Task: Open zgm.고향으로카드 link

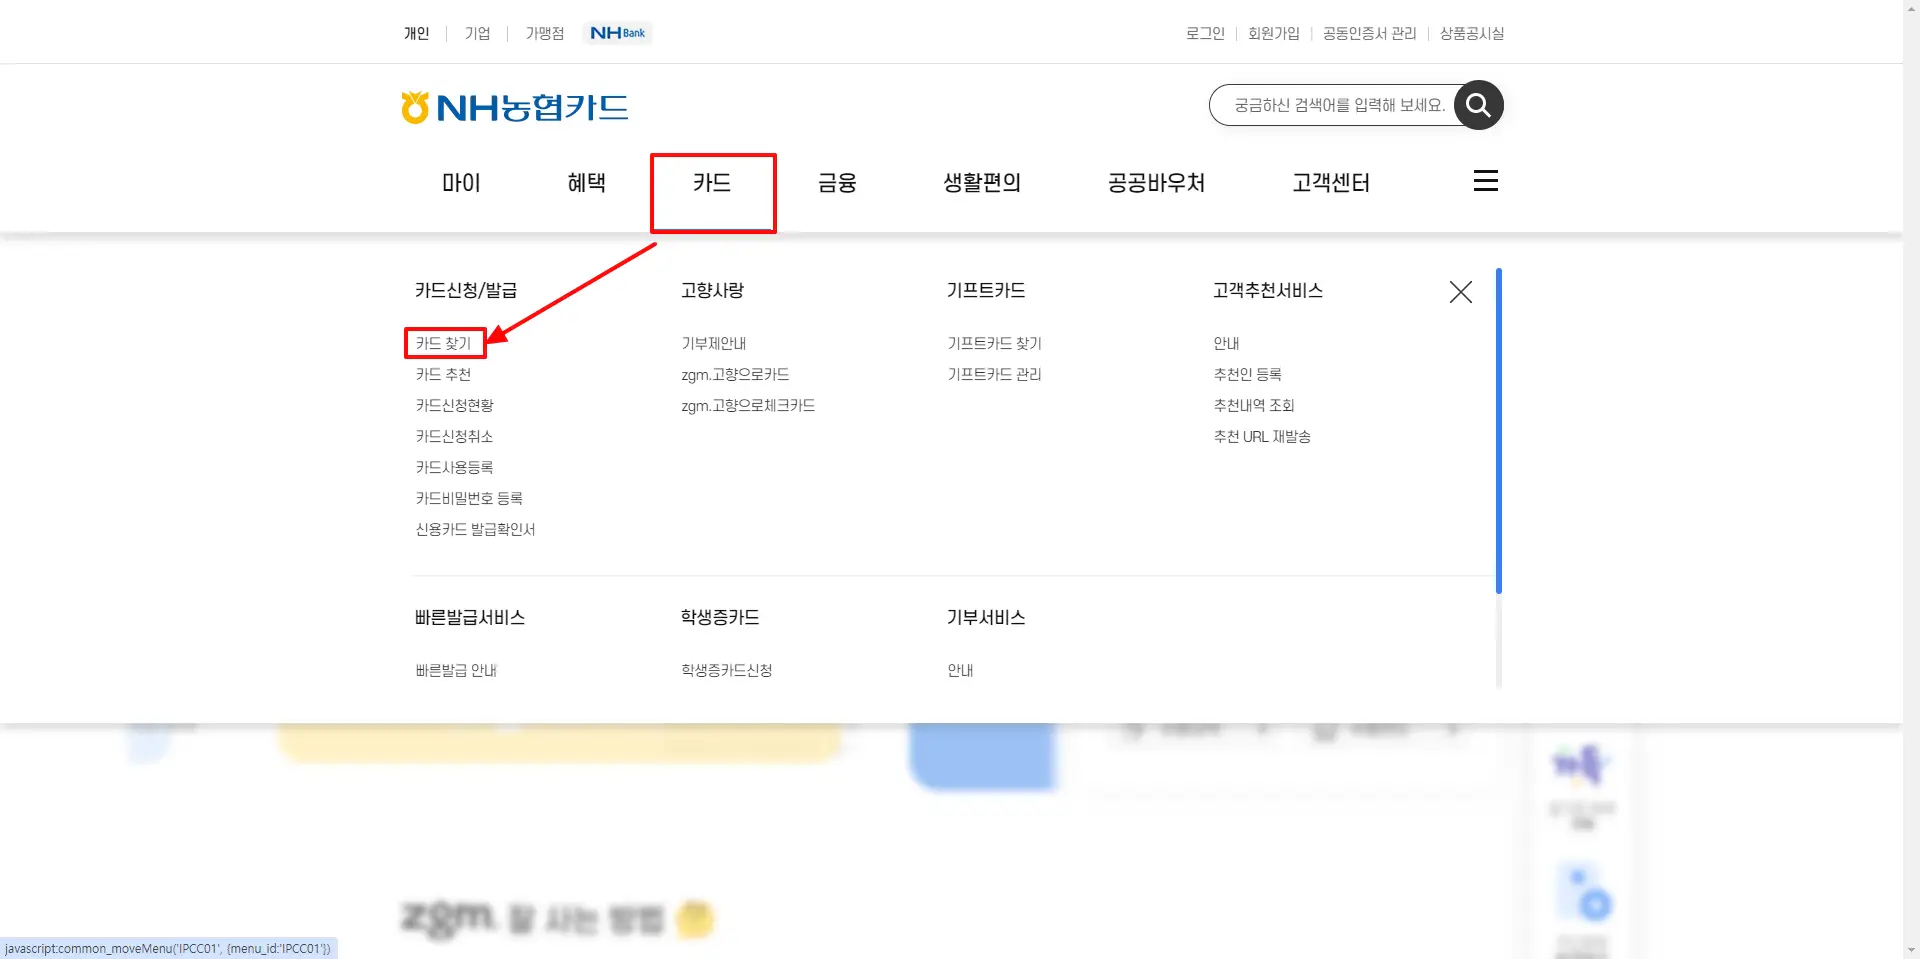Action: (x=735, y=374)
